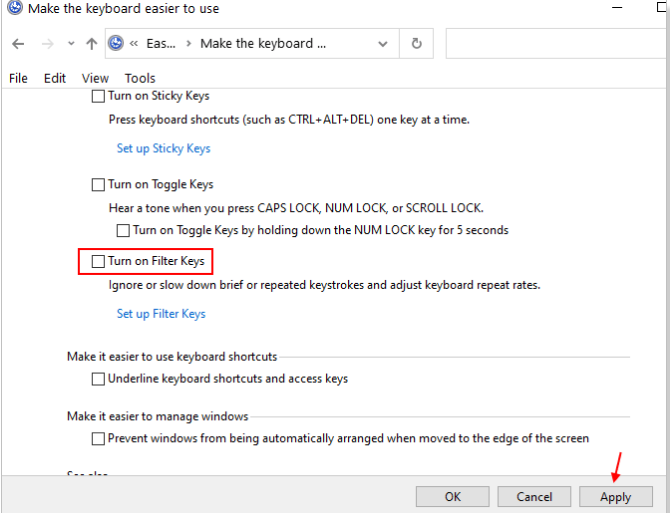Open recent locations dropdown chevron
670x513 pixels.
(71, 44)
